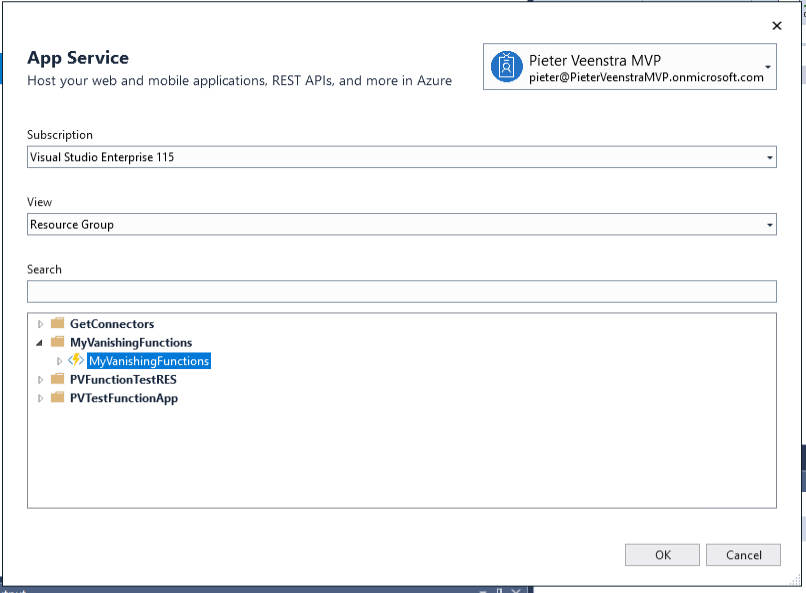Click the account badge icon
The image size is (806, 593).
click(x=506, y=67)
